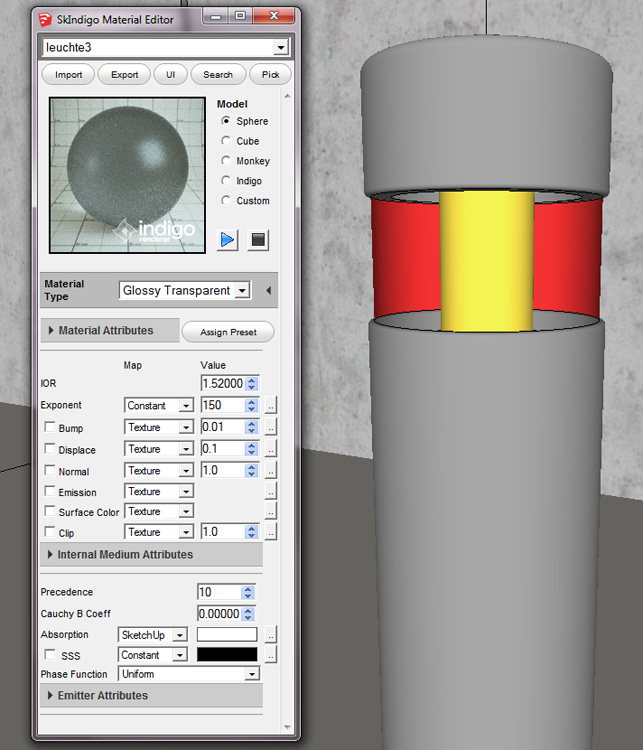Open the Glossy Transparent material type dropdown

click(x=184, y=291)
